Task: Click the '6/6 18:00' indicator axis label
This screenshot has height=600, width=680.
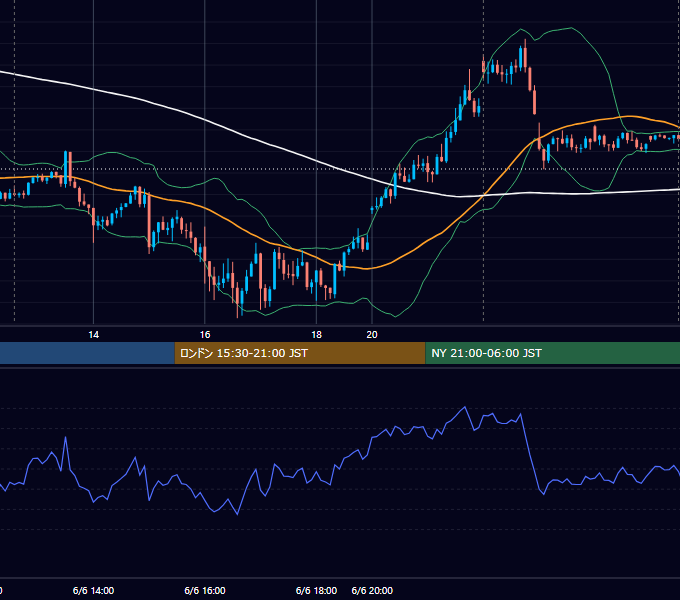Action: pyautogui.click(x=316, y=590)
